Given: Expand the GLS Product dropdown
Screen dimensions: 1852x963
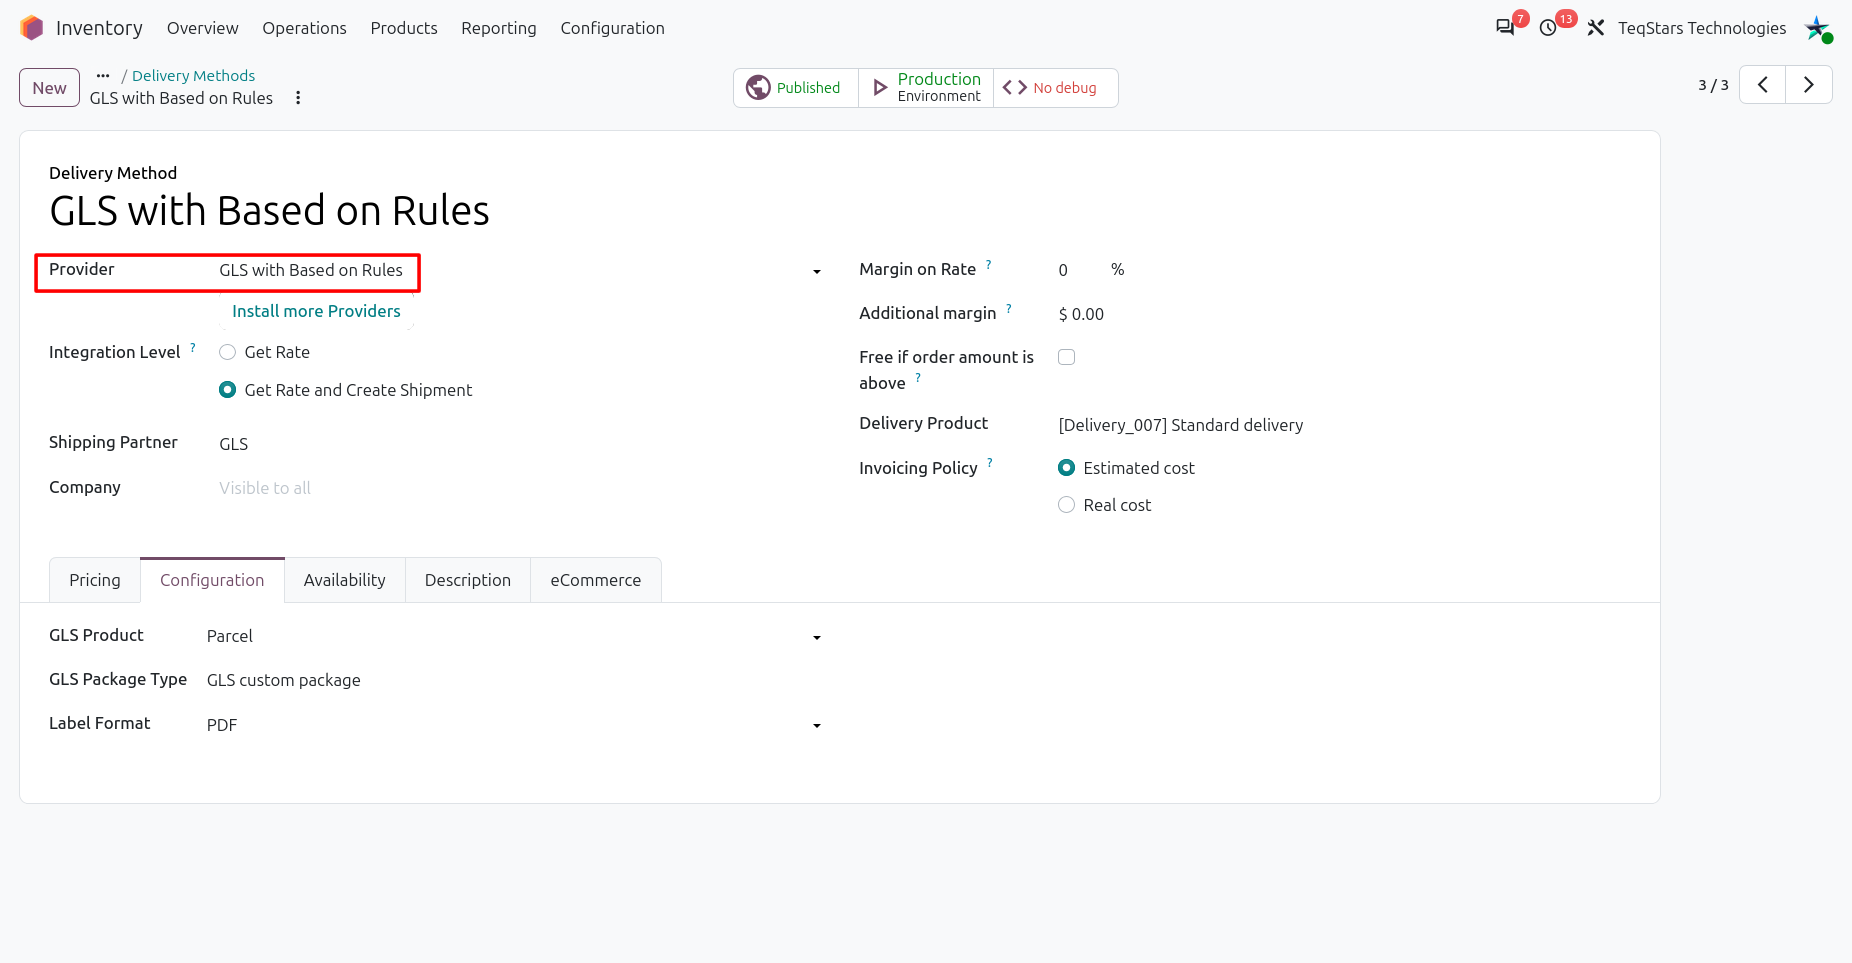Looking at the screenshot, I should tap(817, 637).
